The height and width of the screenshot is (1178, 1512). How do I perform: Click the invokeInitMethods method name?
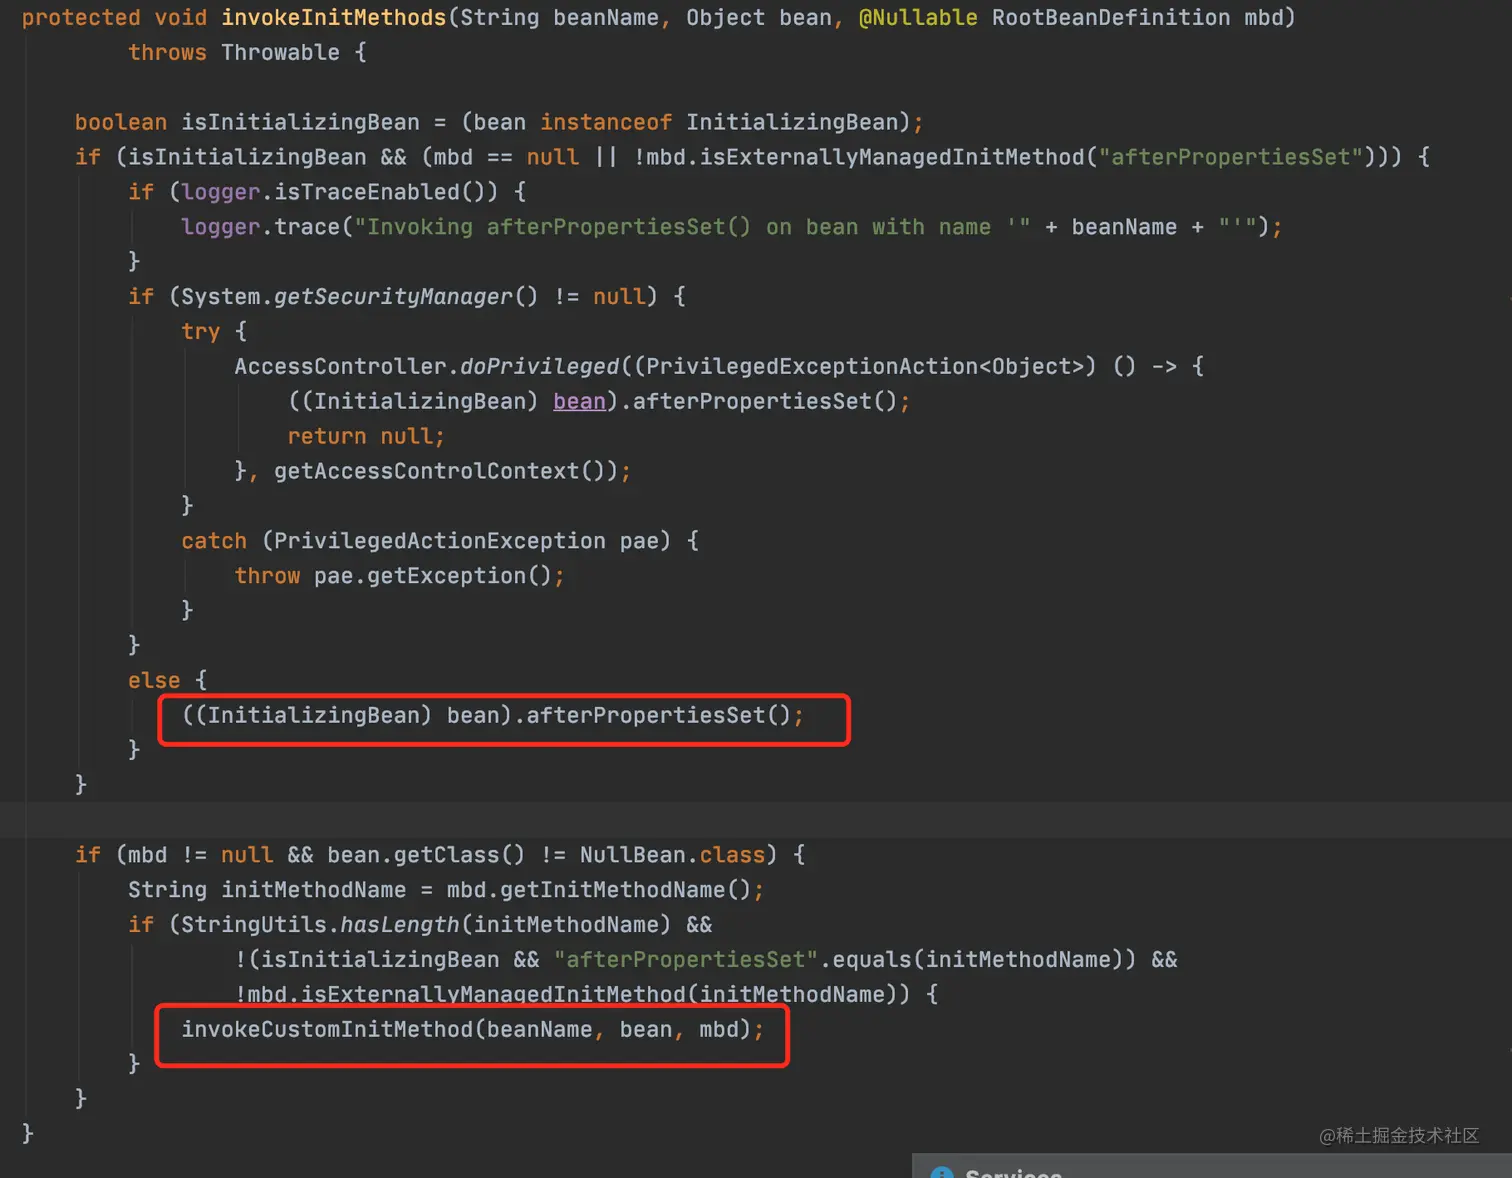tap(334, 18)
